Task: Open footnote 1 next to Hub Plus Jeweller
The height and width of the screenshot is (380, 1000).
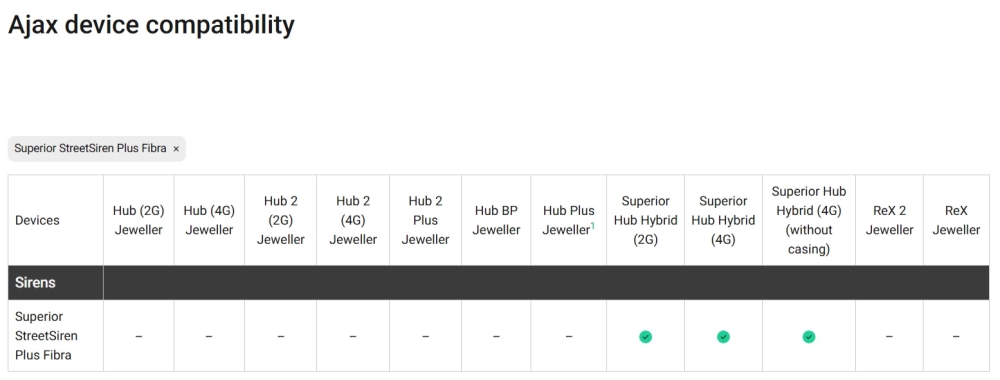Action: (592, 226)
